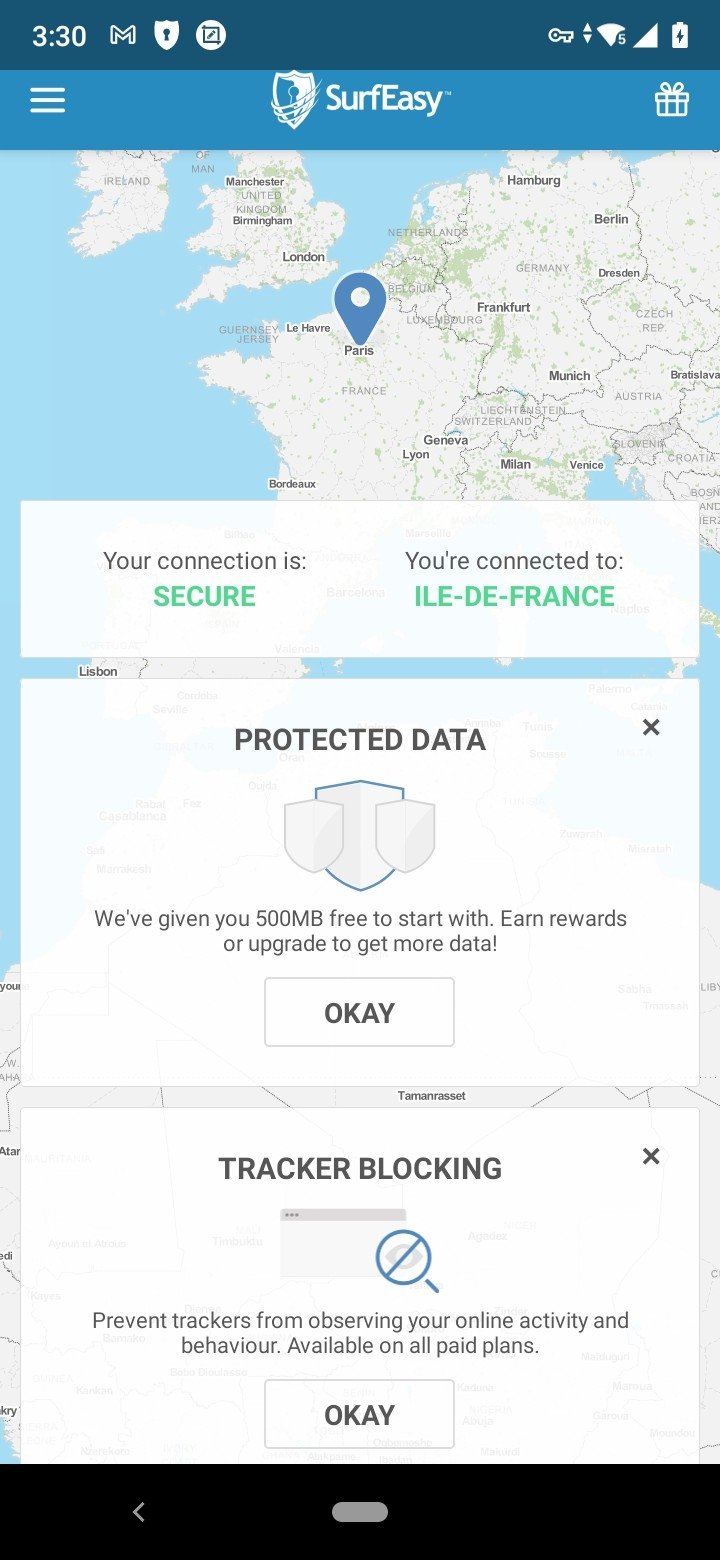This screenshot has height=1560, width=720.
Task: Tap the Protected Data shields illustration
Action: point(360,835)
